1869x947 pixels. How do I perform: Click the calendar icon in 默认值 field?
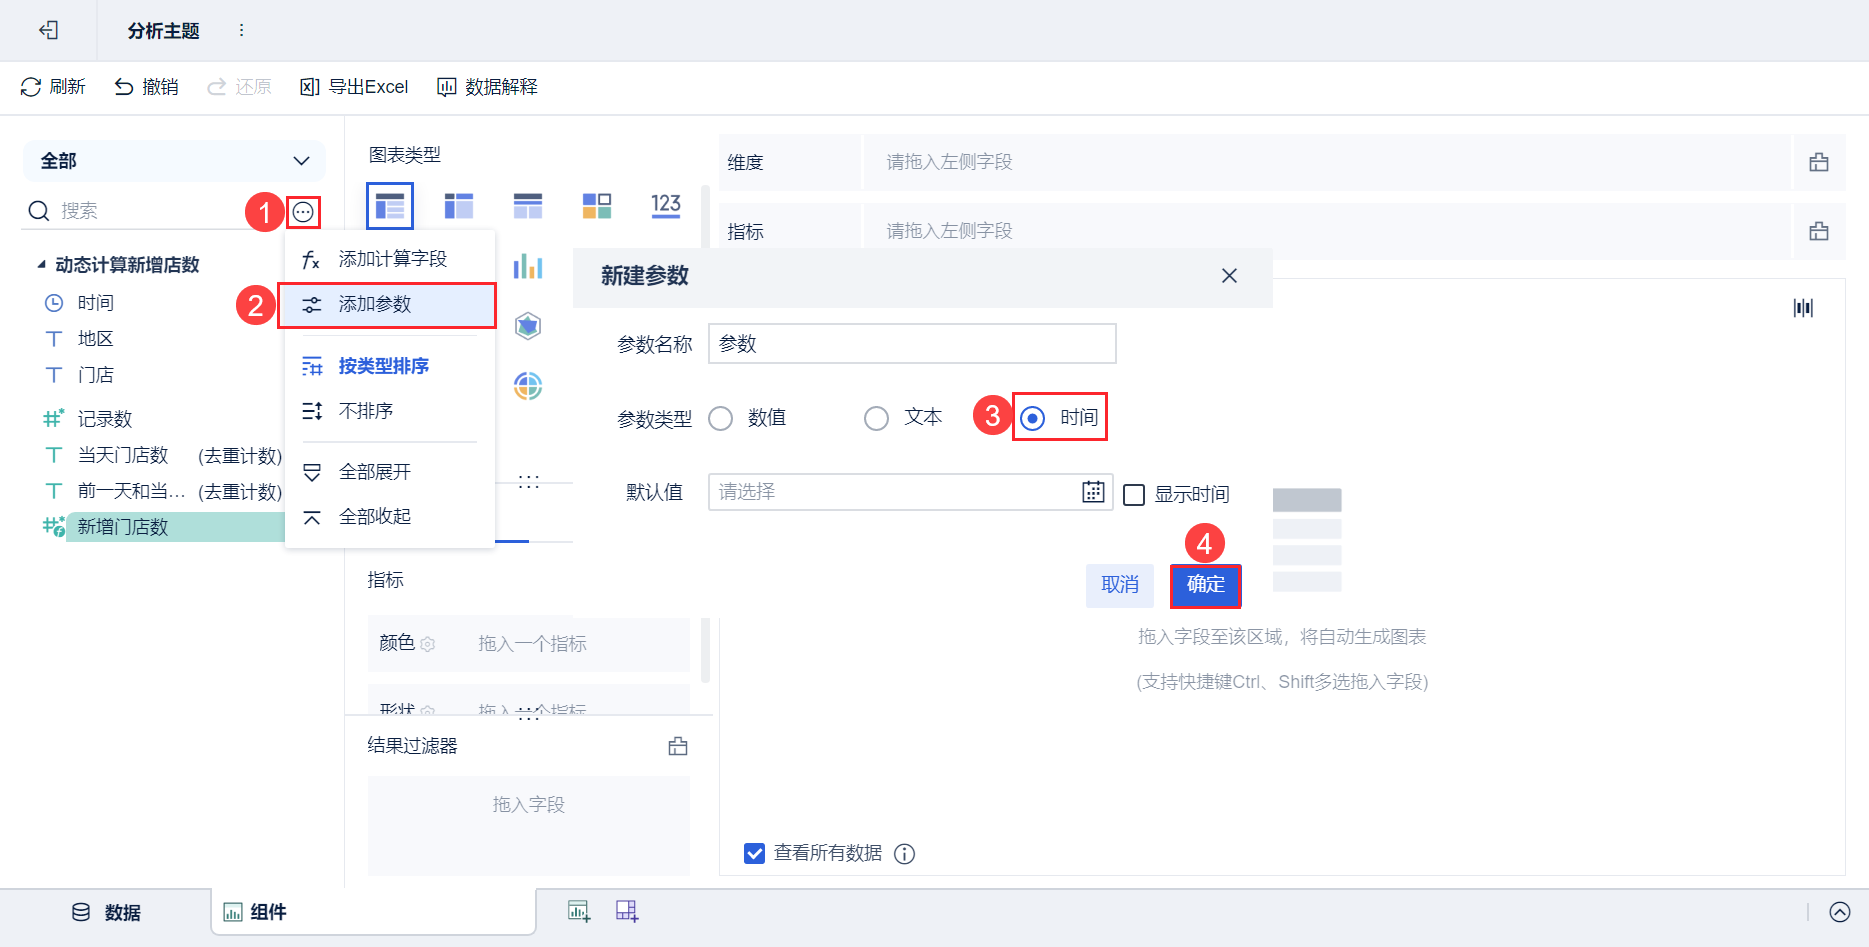click(x=1094, y=492)
